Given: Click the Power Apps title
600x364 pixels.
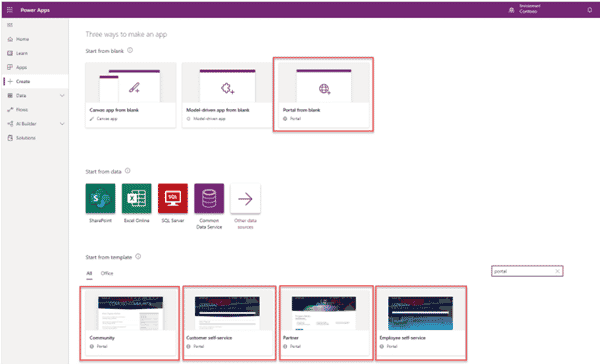Looking at the screenshot, I should [x=35, y=10].
